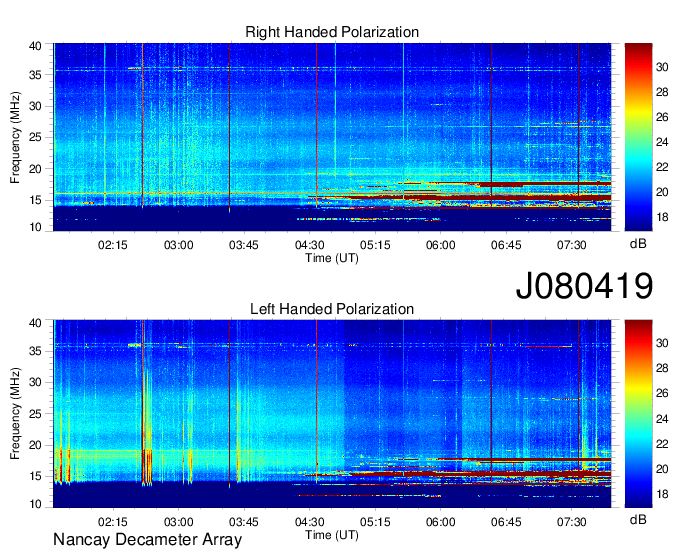Click the 25 MHz frequency tick of Left Handed plot

pos(35,414)
